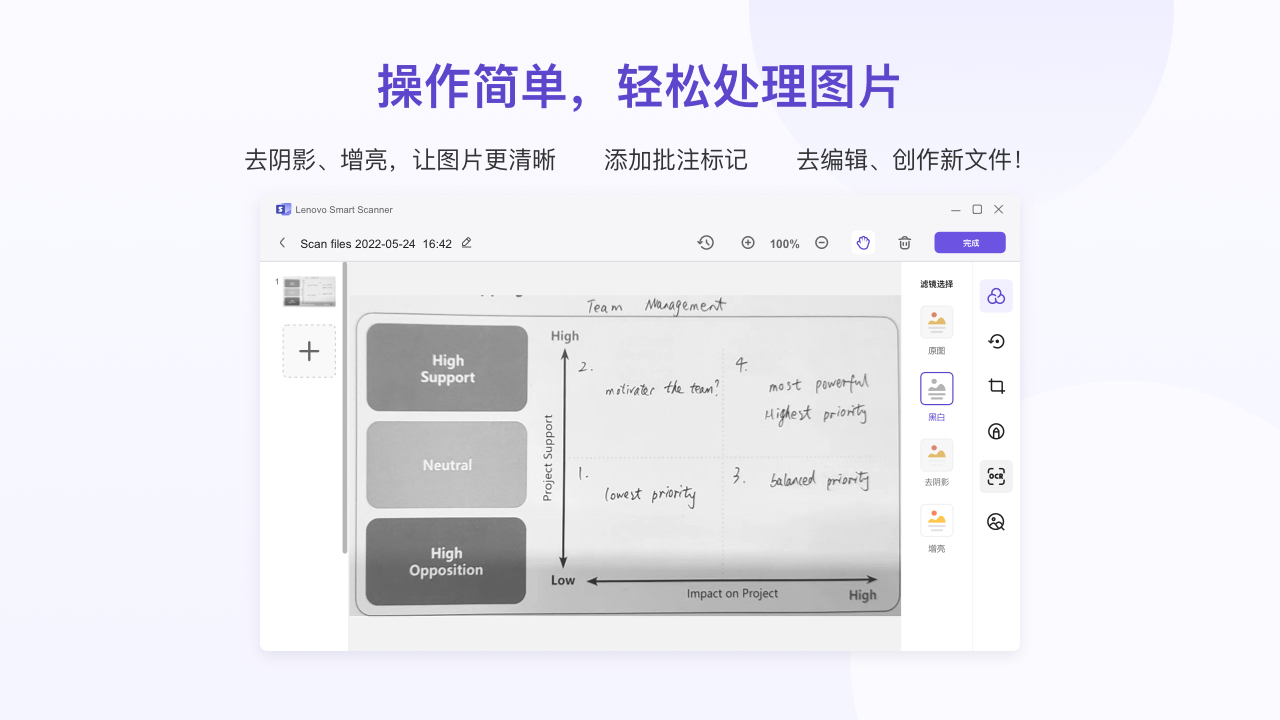The image size is (1280, 720).
Task: Add a new page with the plus placeholder
Action: tap(309, 351)
